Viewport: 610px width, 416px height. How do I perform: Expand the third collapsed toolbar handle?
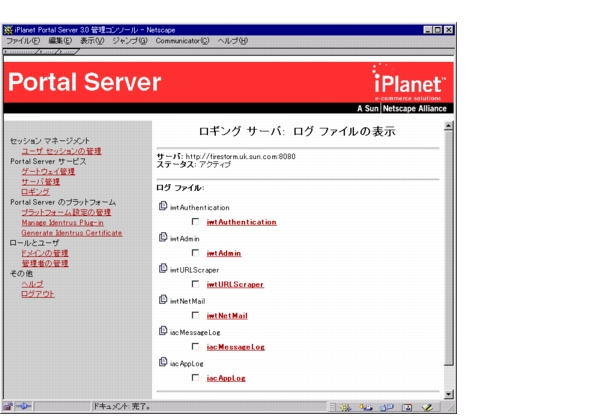68,51
